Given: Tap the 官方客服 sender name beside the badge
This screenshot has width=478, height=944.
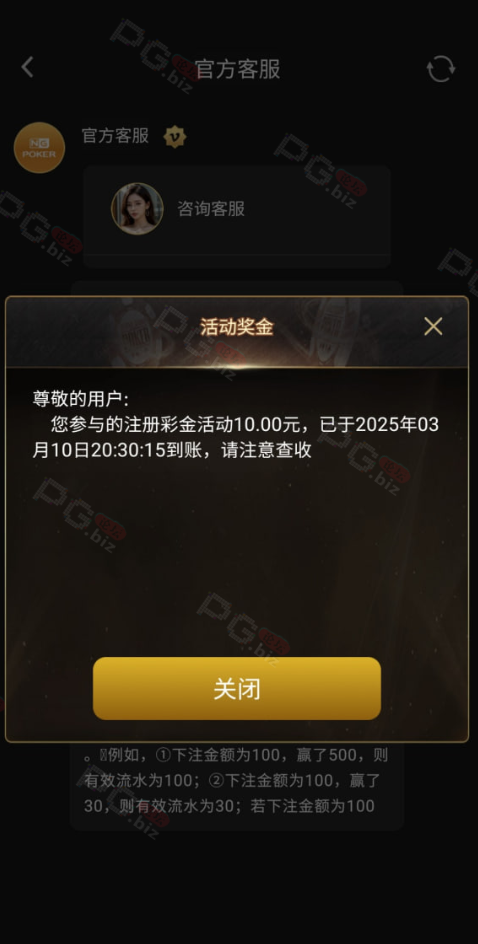Looking at the screenshot, I should coord(115,135).
